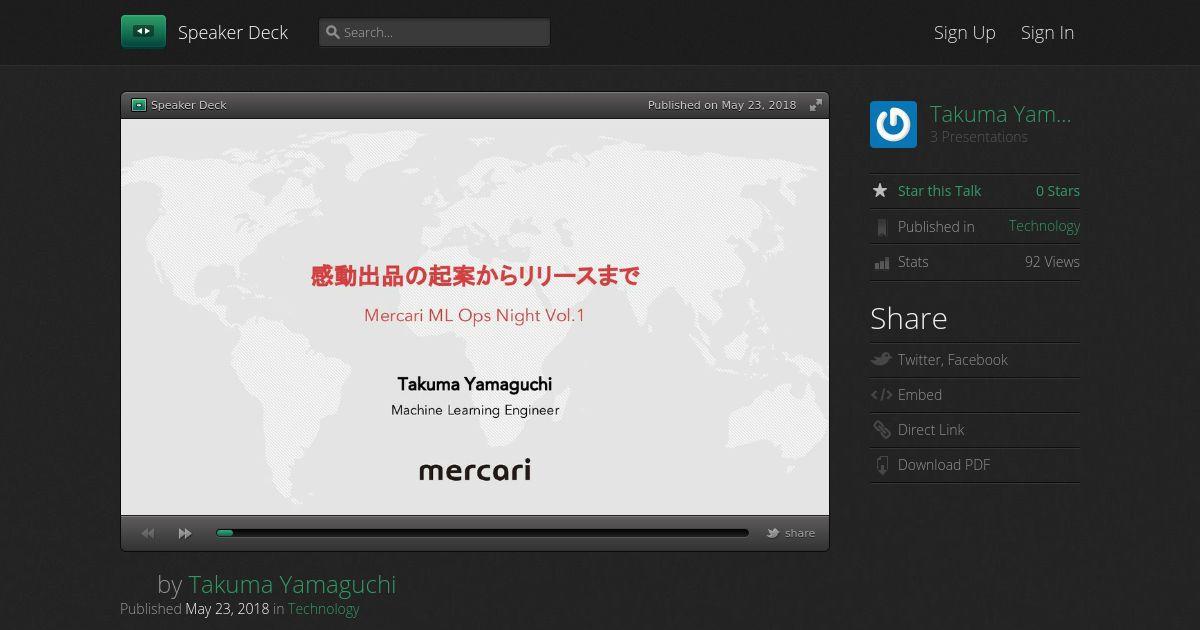Click 'Published on May 23, 2018' header text

(722, 105)
